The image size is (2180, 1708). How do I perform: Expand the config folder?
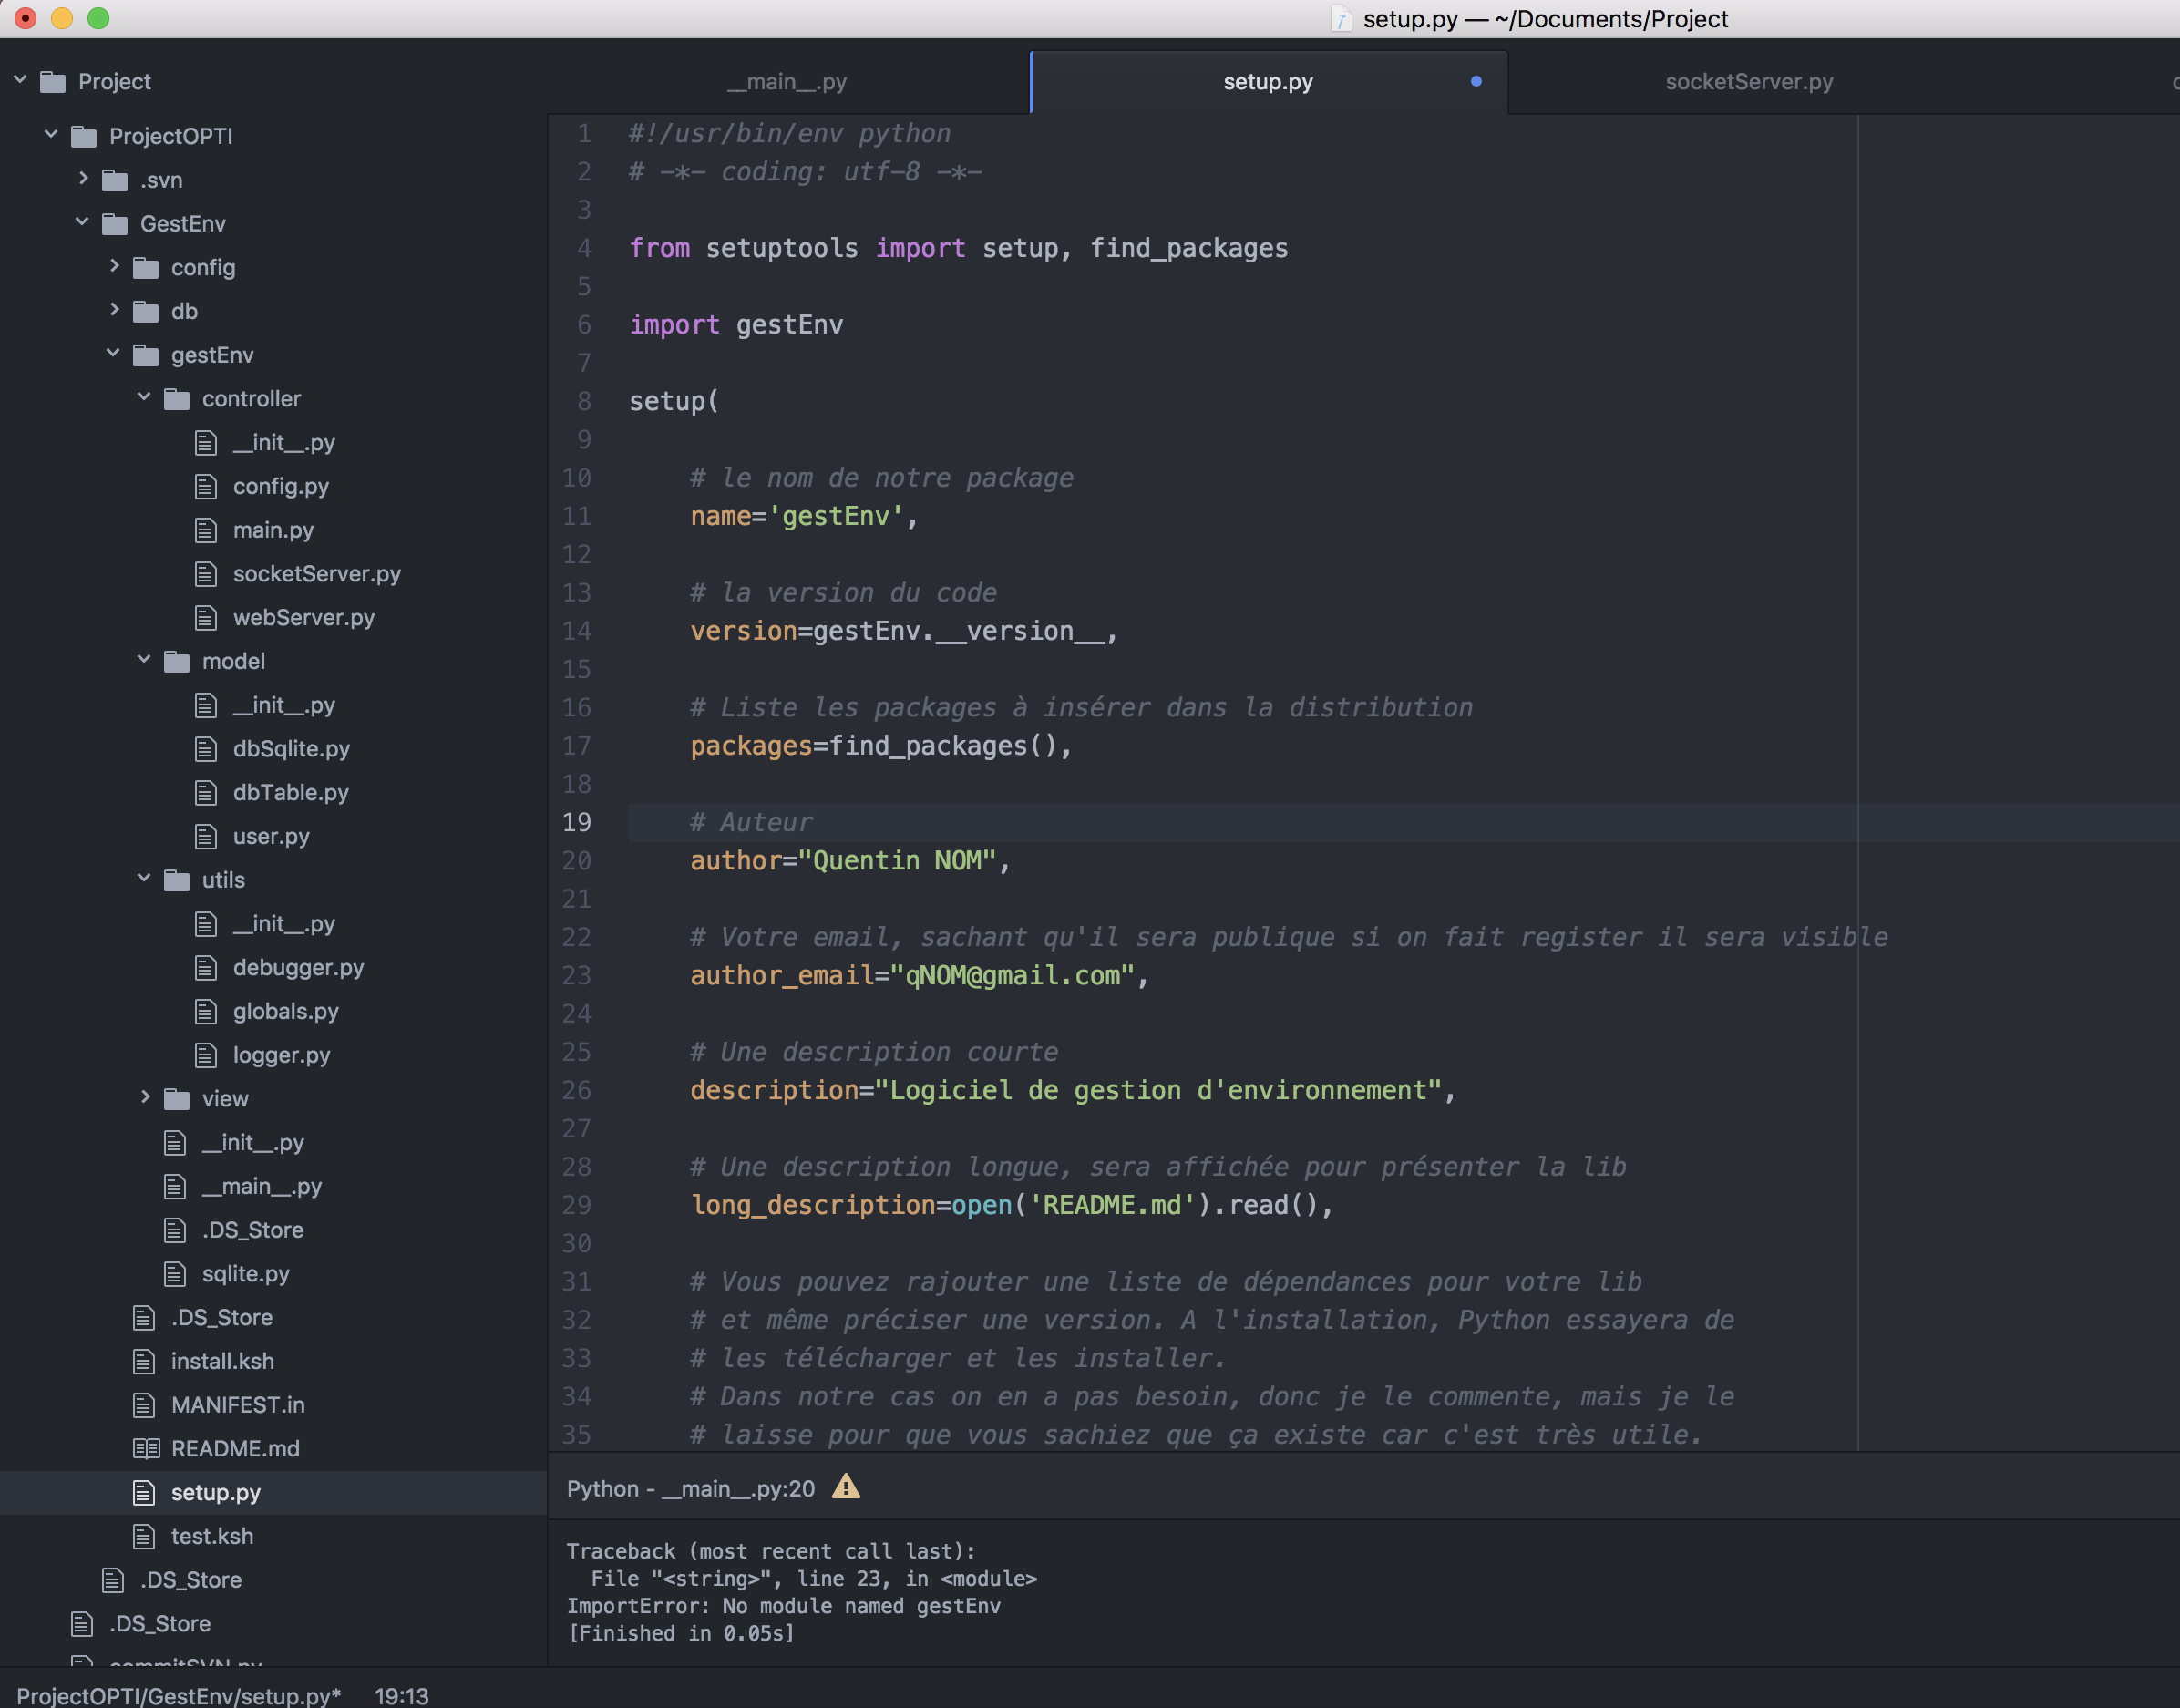click(x=115, y=266)
